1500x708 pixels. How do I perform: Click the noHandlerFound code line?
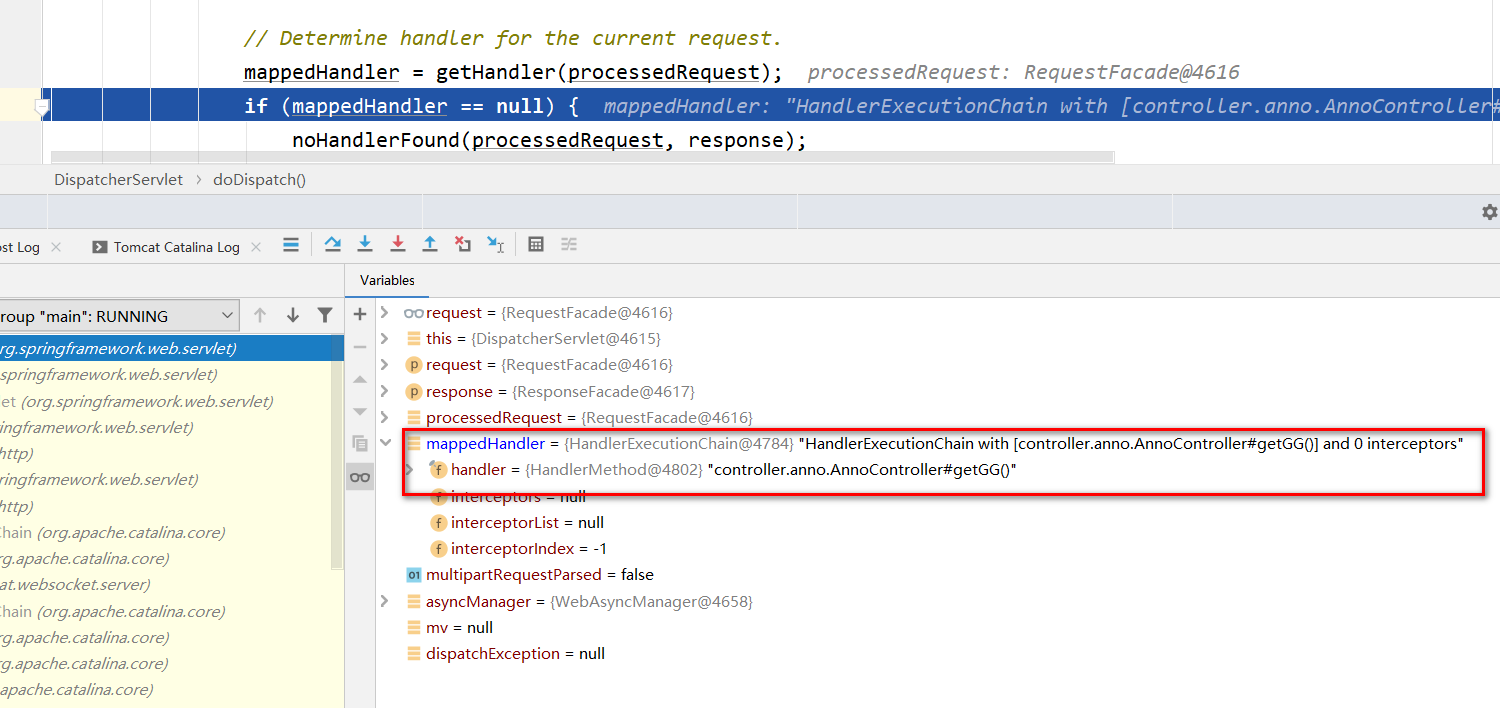[x=549, y=140]
